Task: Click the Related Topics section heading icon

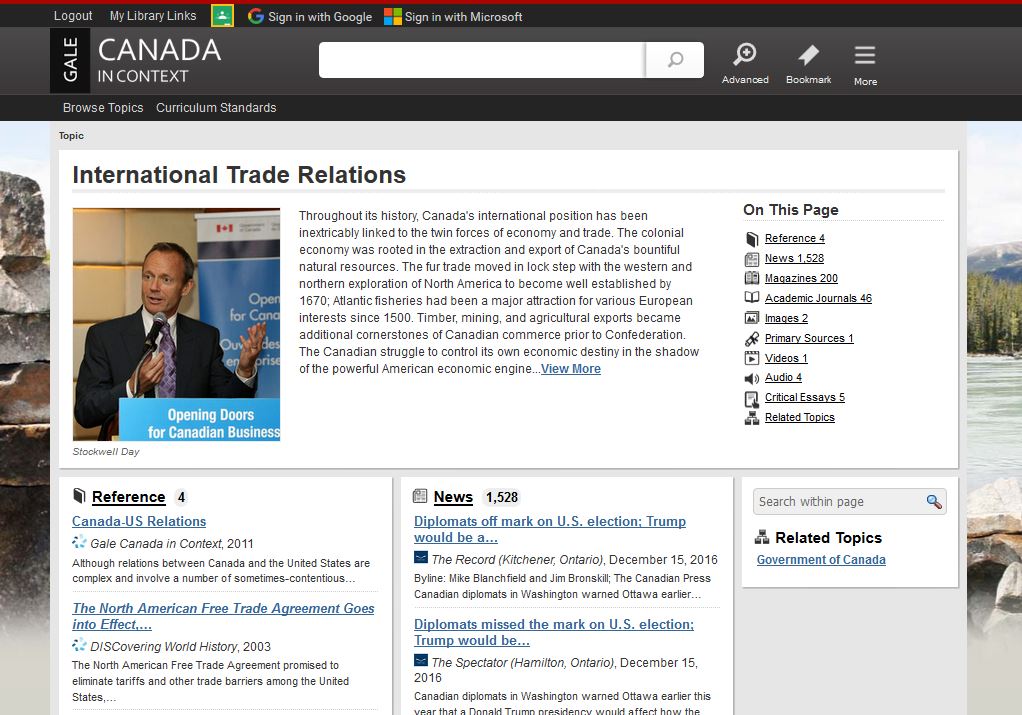Action: (761, 537)
